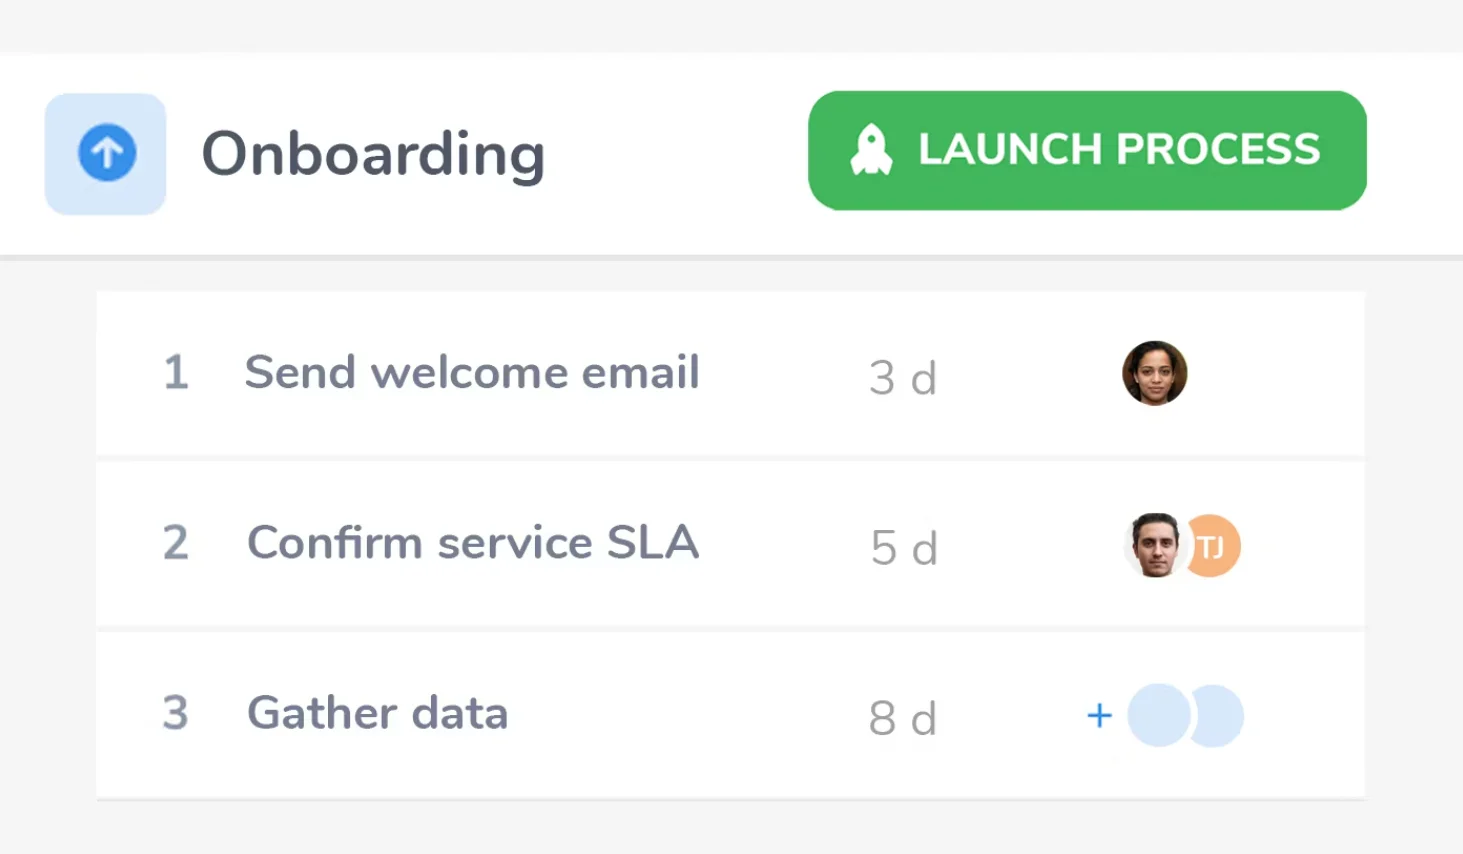The image size is (1463, 854).
Task: Click step number 3
Action: point(175,713)
